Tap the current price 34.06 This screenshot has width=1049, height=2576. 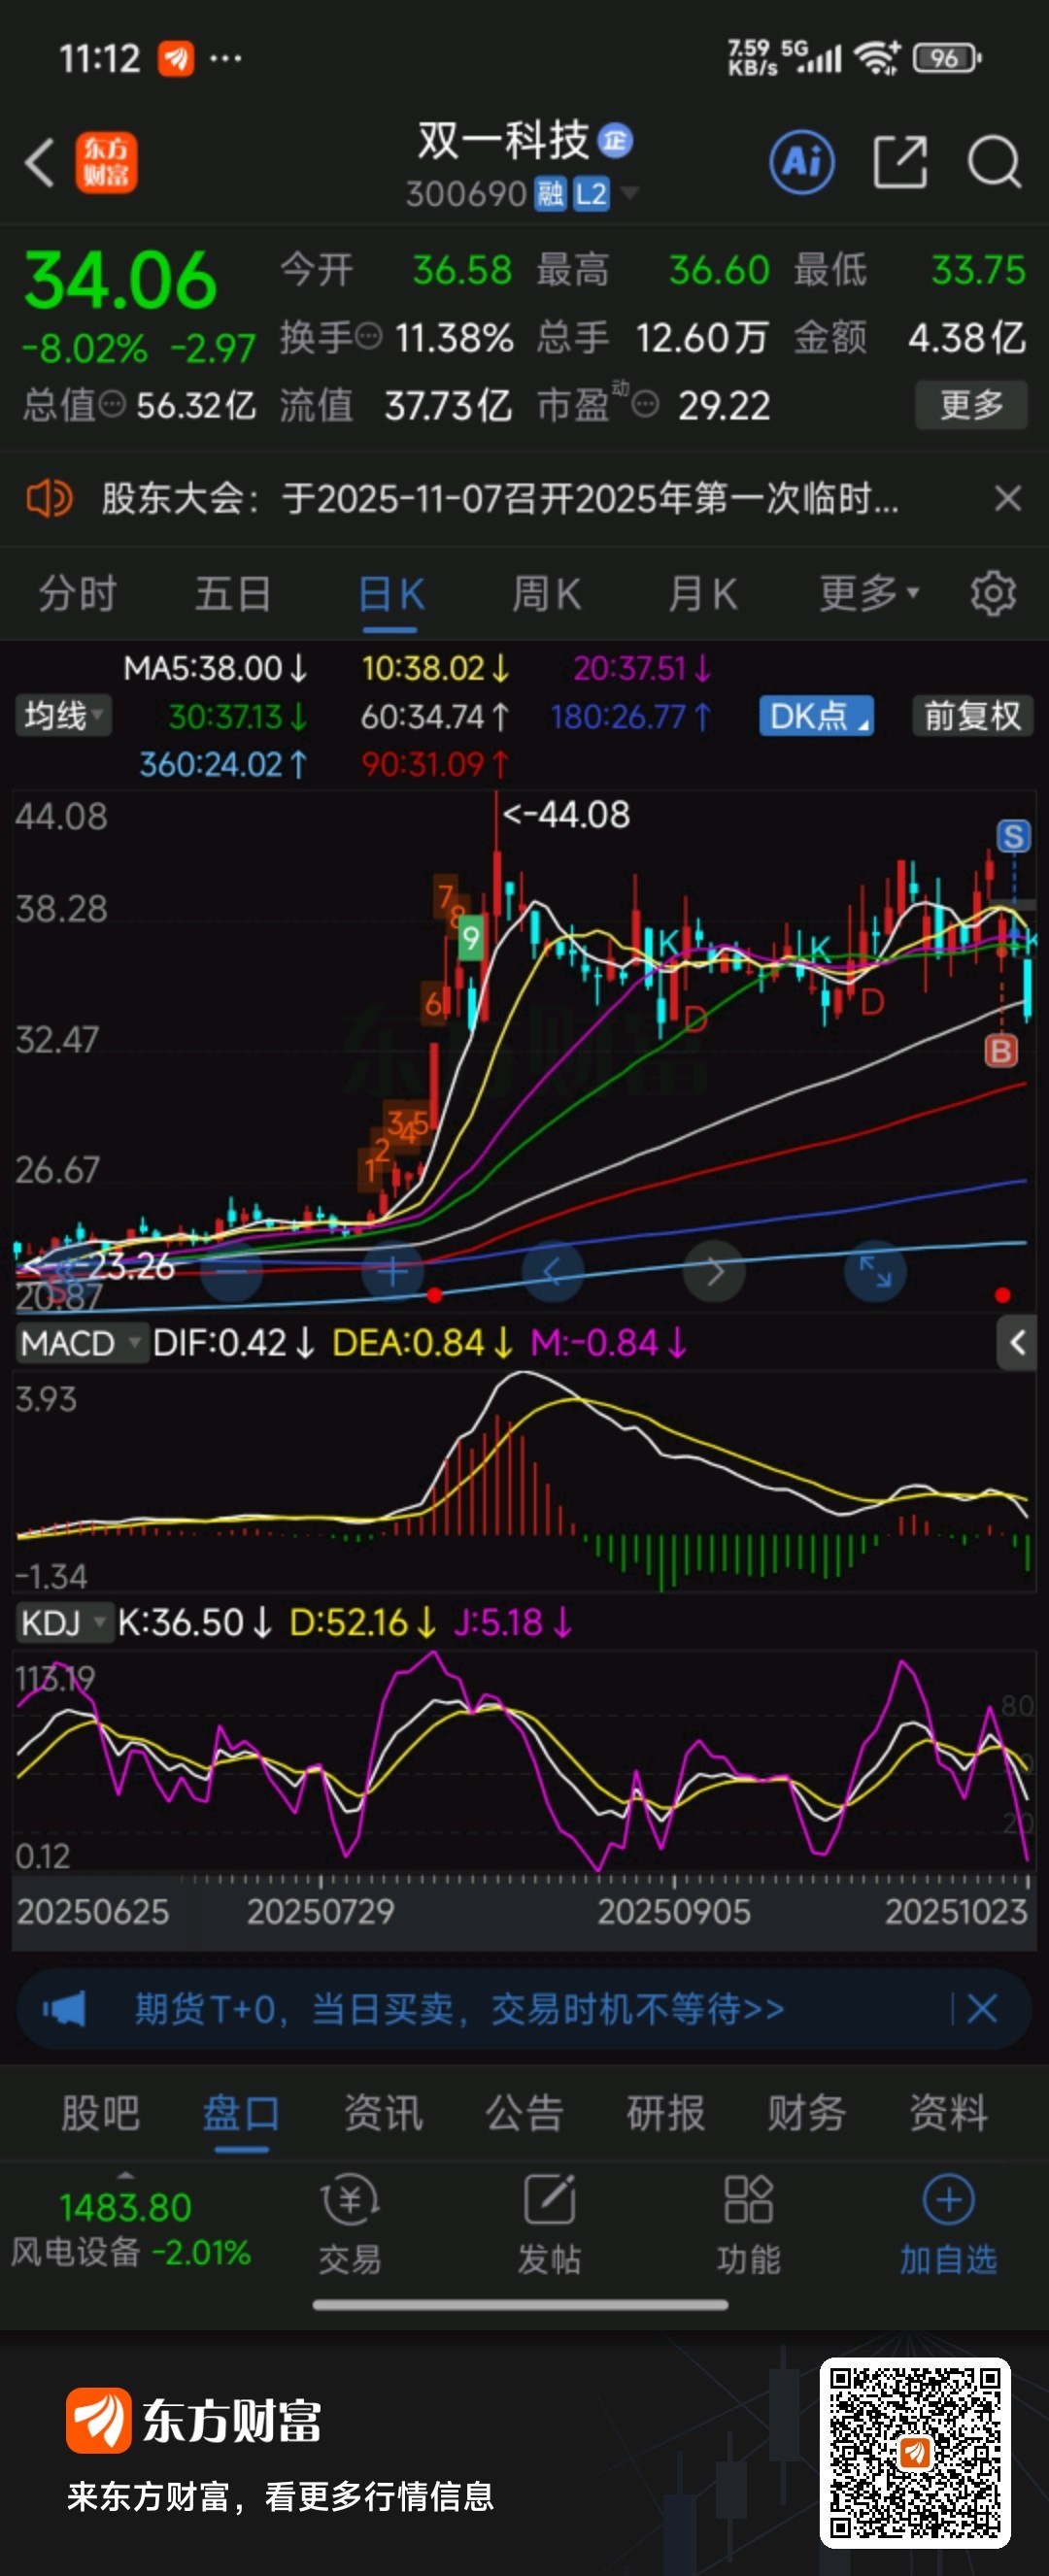pyautogui.click(x=120, y=280)
